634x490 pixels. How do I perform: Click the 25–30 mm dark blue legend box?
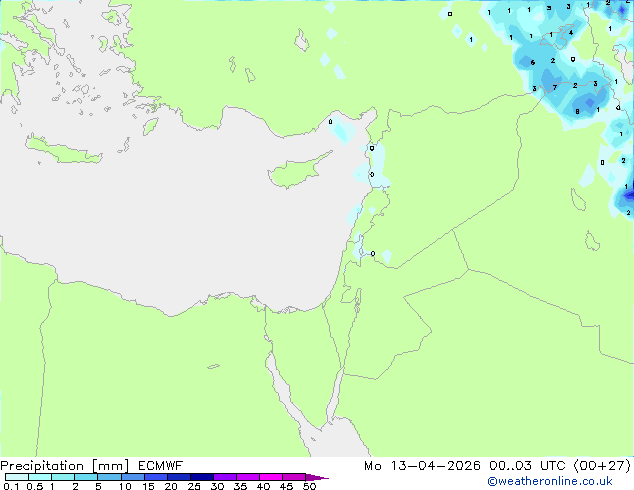pyautogui.click(x=201, y=477)
